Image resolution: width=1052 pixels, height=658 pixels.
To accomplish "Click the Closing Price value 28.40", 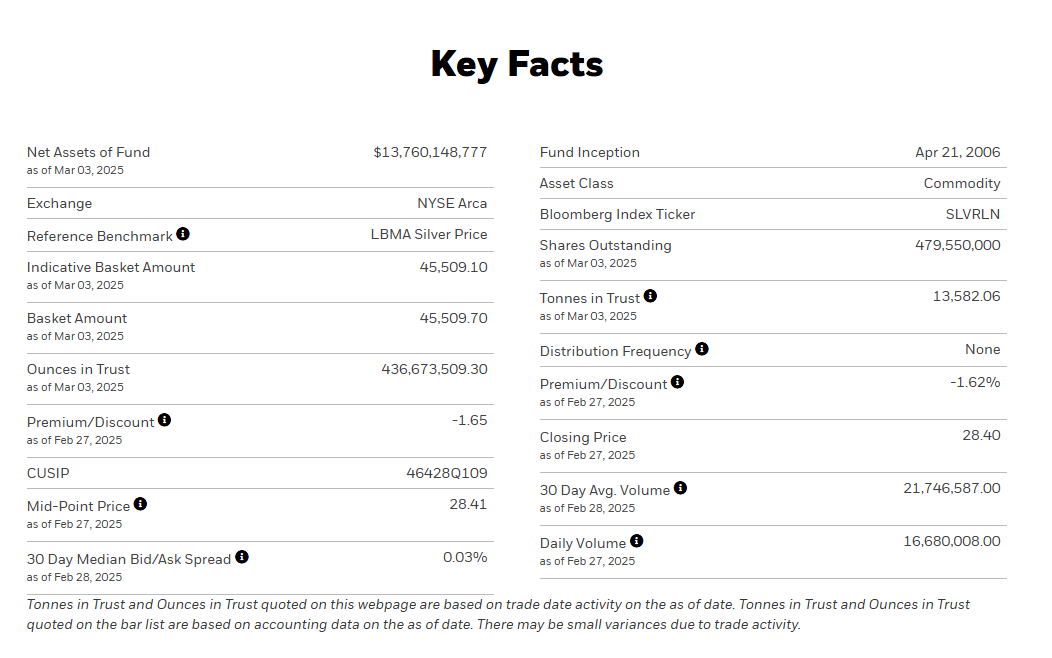I will pyautogui.click(x=981, y=435).
